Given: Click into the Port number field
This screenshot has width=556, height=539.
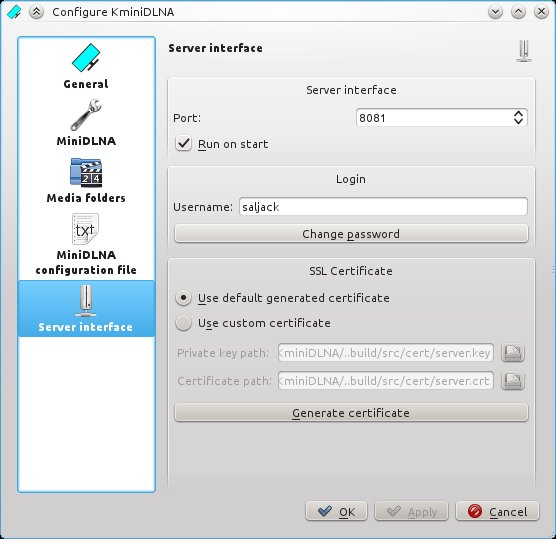Looking at the screenshot, I should pos(435,117).
